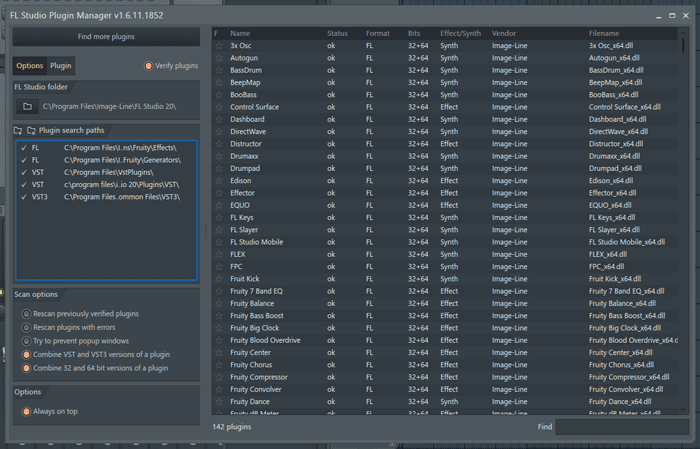Enable Rescan plugins with errors
The width and height of the screenshot is (700, 449).
point(26,327)
